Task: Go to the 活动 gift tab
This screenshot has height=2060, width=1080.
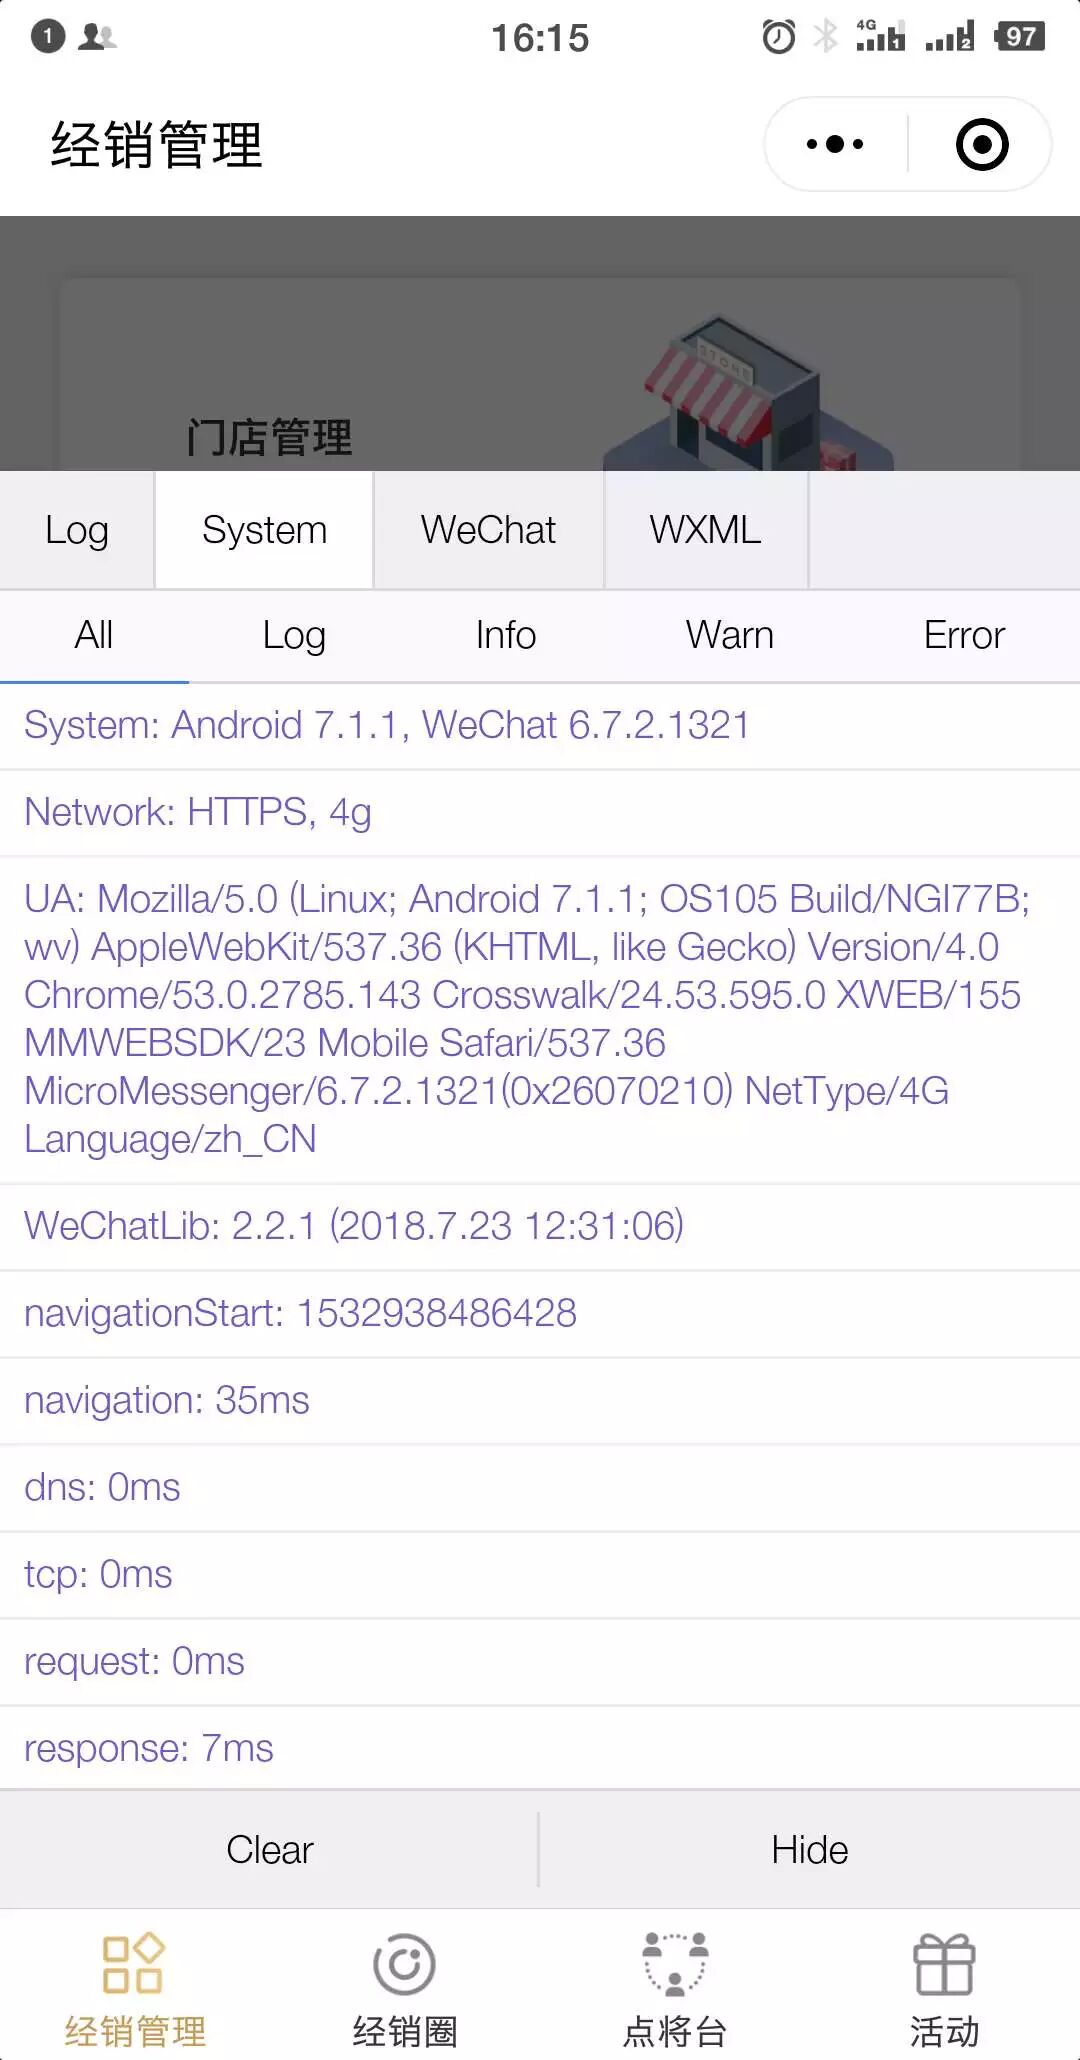Action: tap(944, 1988)
